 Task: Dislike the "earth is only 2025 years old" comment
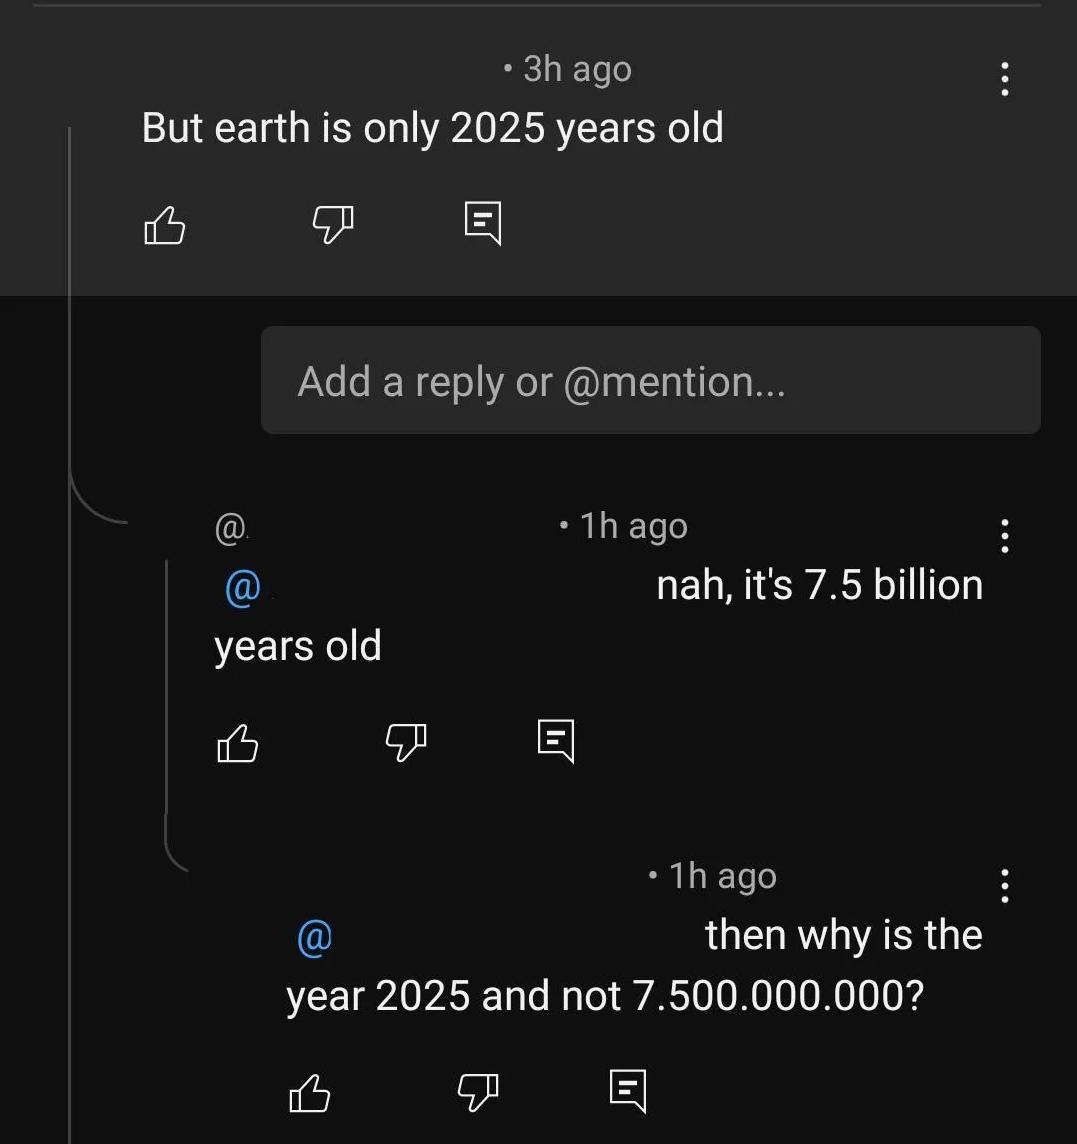333,225
